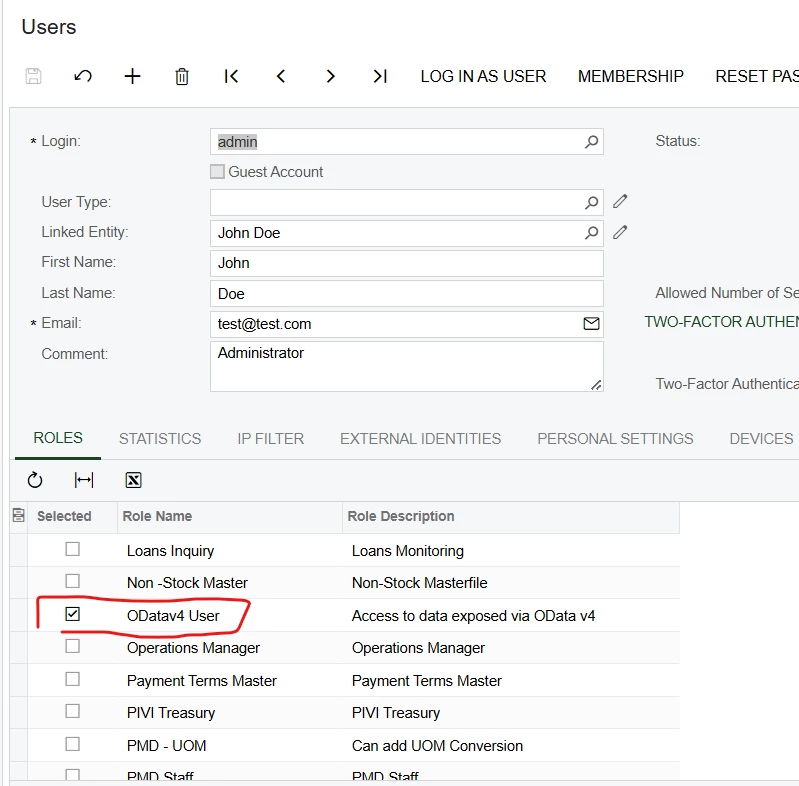Image resolution: width=799 pixels, height=786 pixels.
Task: Go to previous record arrow
Action: pos(281,76)
